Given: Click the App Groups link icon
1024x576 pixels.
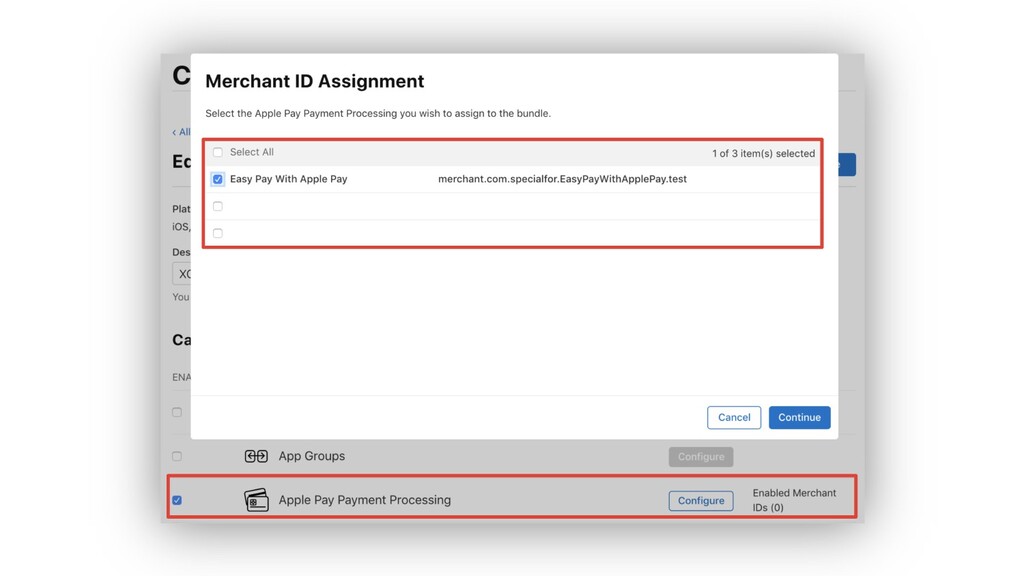Looking at the screenshot, I should click(x=256, y=456).
